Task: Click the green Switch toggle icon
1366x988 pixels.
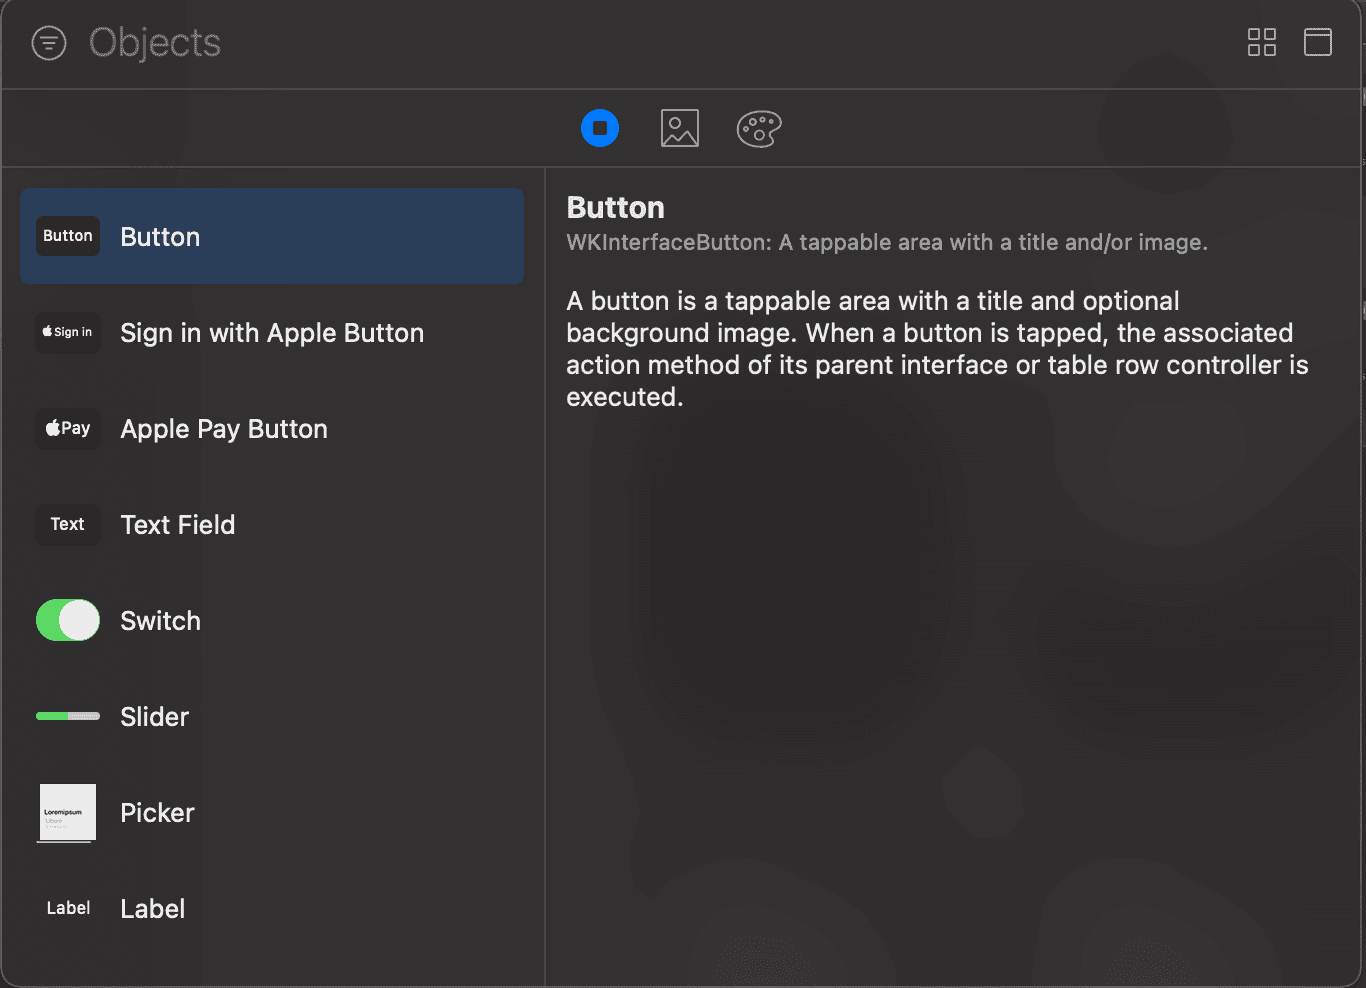Action: (x=68, y=620)
